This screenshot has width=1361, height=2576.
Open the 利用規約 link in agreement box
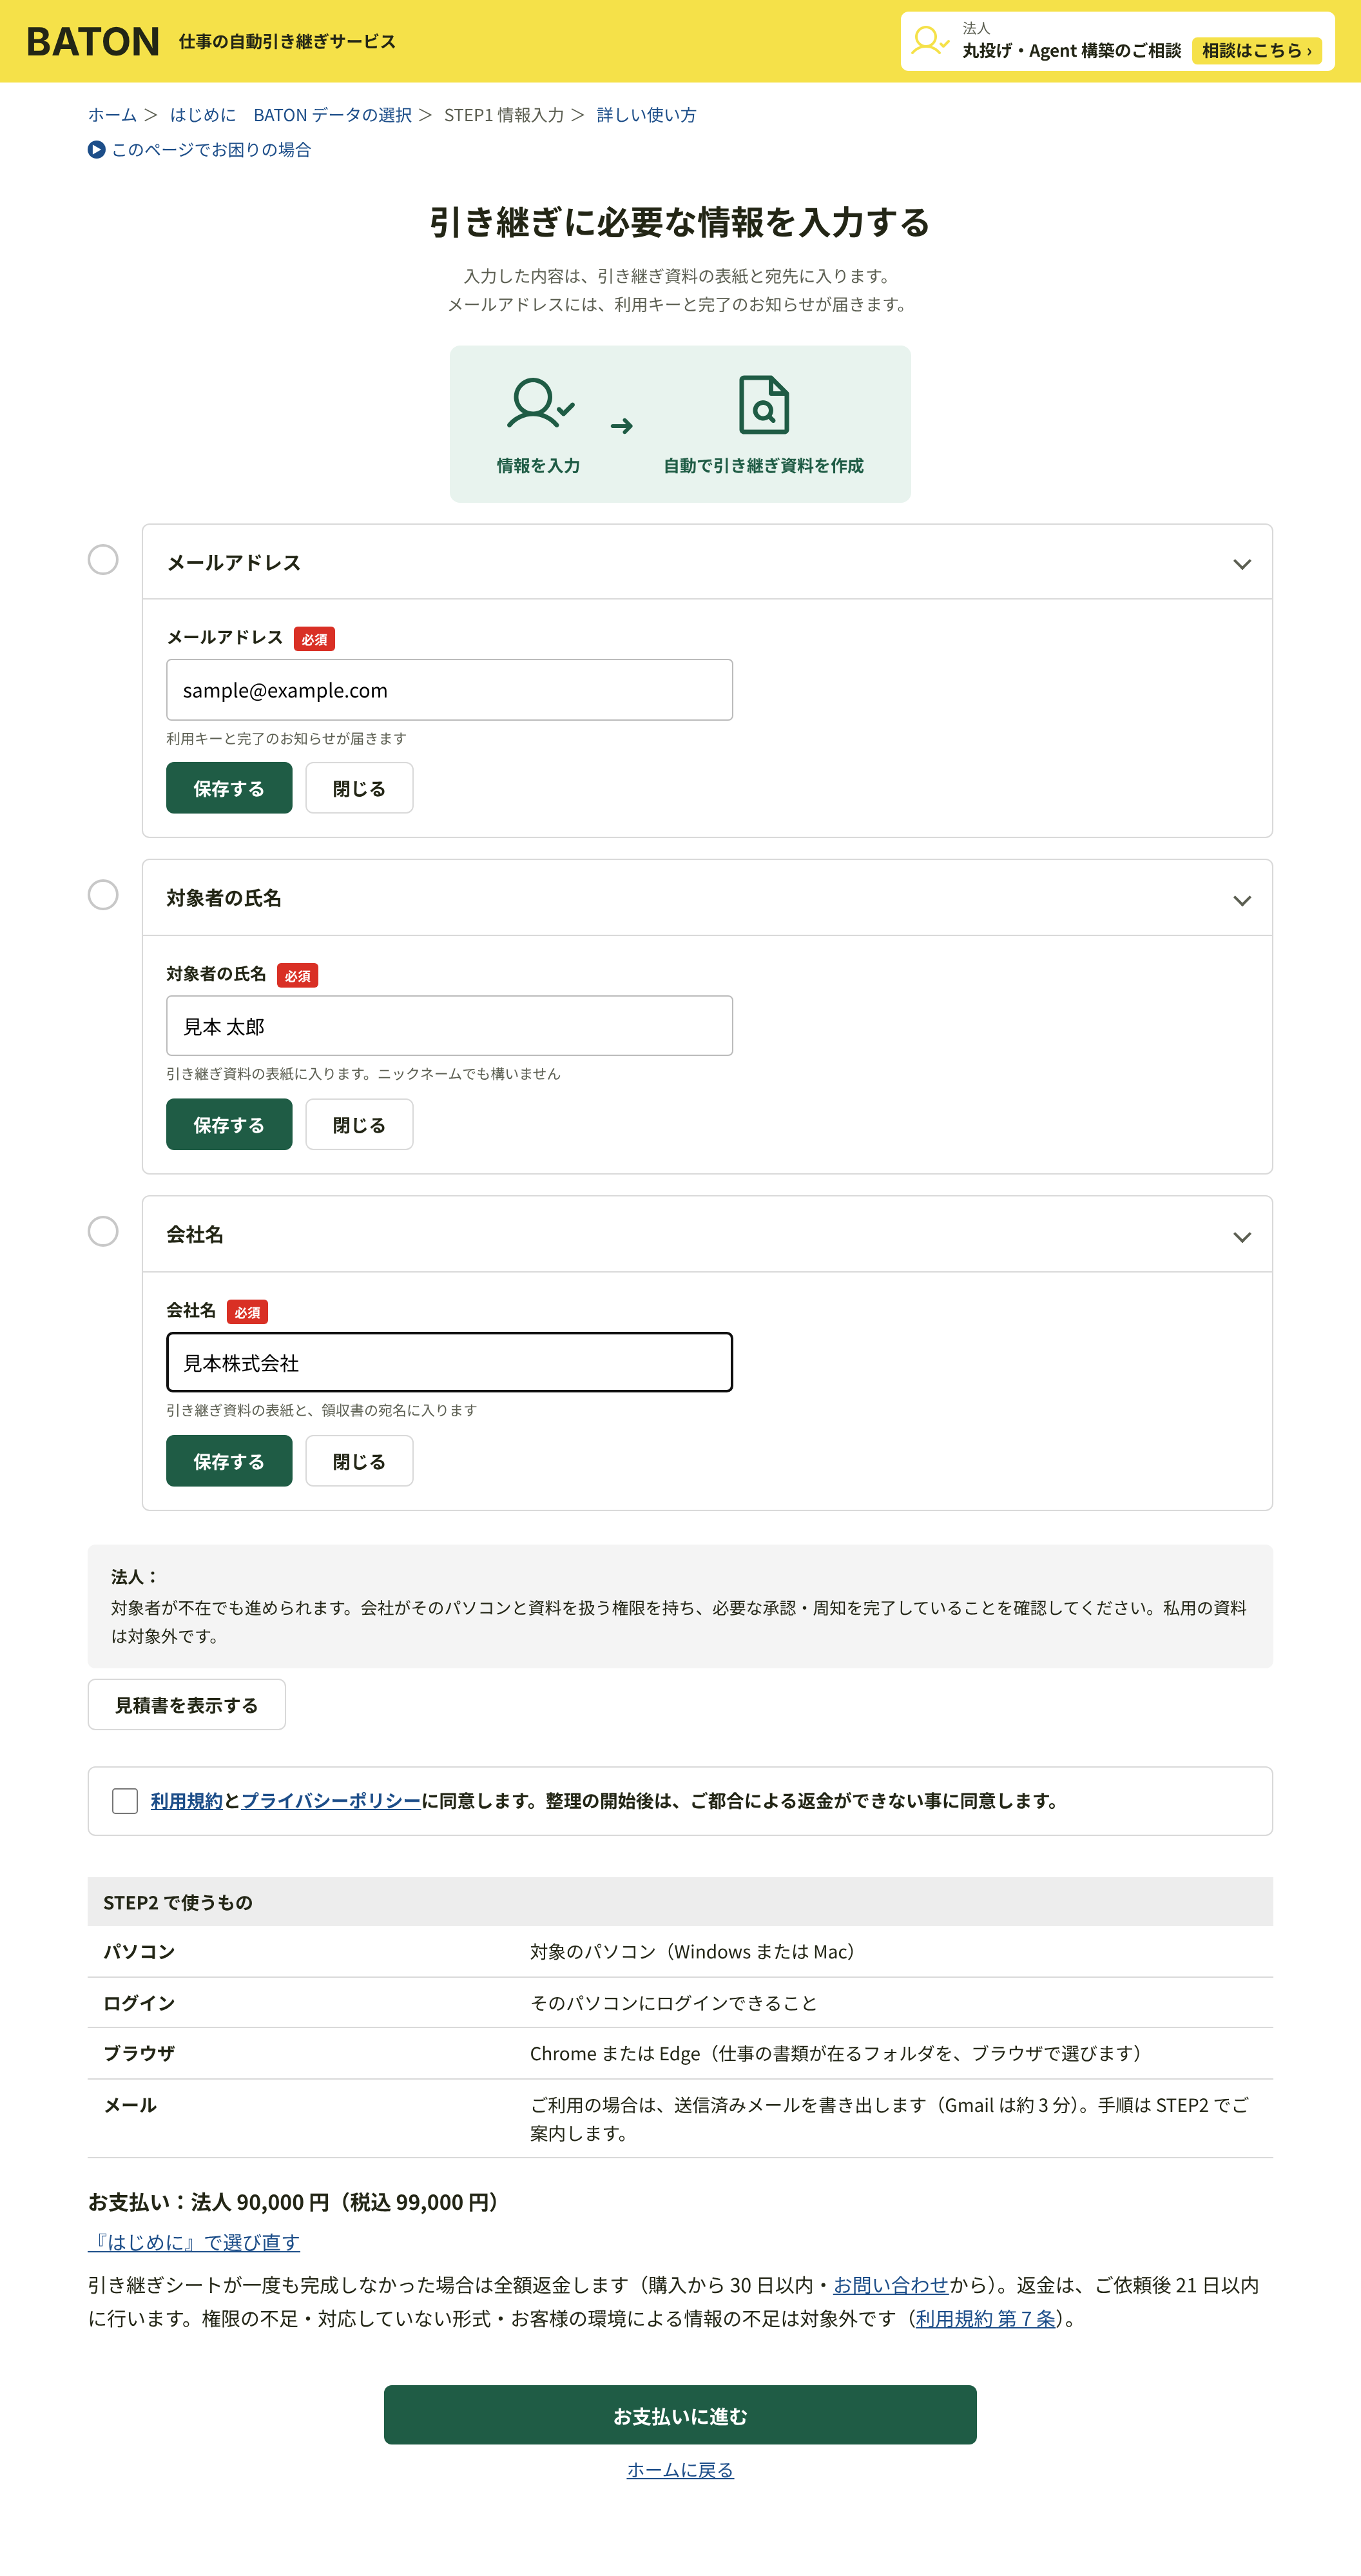[187, 1801]
